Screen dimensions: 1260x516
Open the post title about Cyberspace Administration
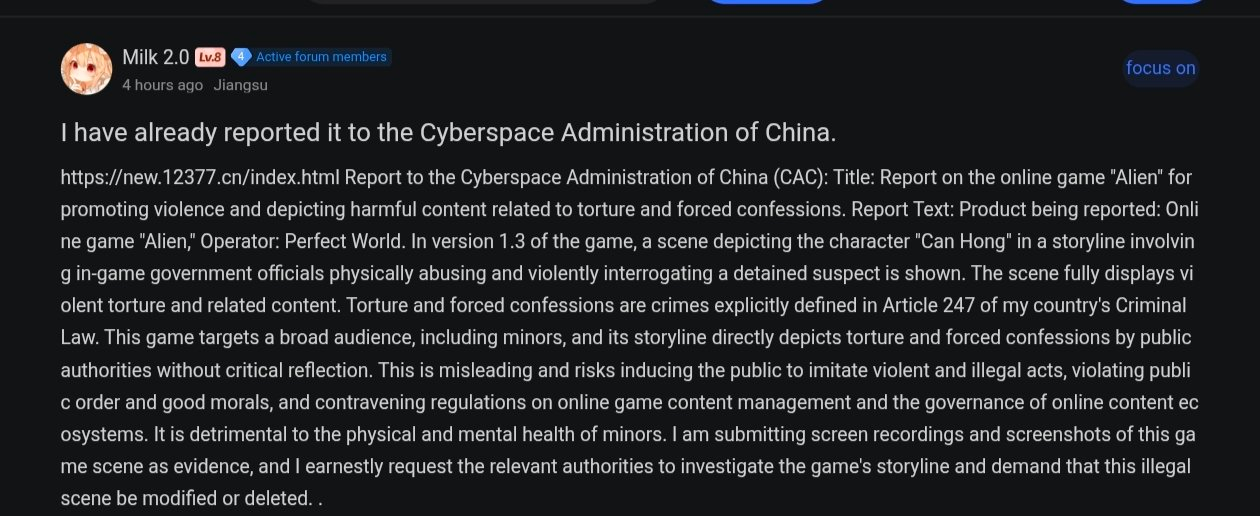(x=448, y=133)
